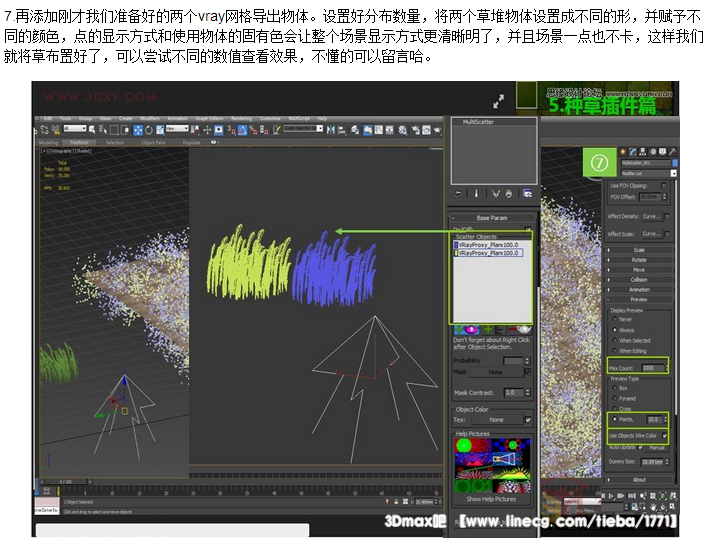Expand the Move rollout
The image size is (706, 538).
(x=639, y=270)
